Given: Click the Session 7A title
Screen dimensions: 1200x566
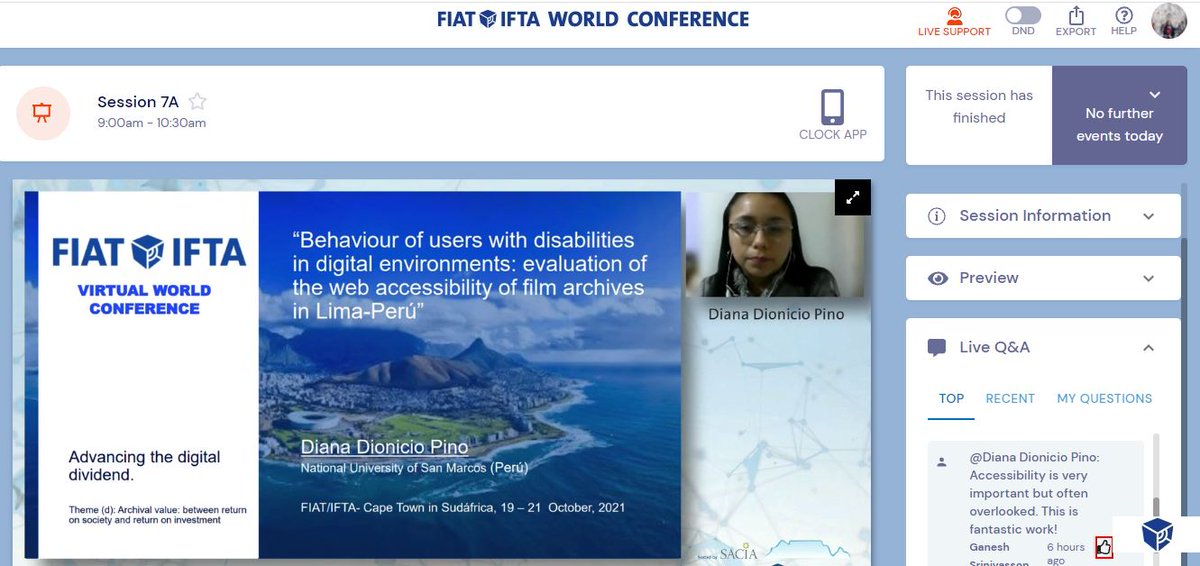Looking at the screenshot, I should [140, 102].
